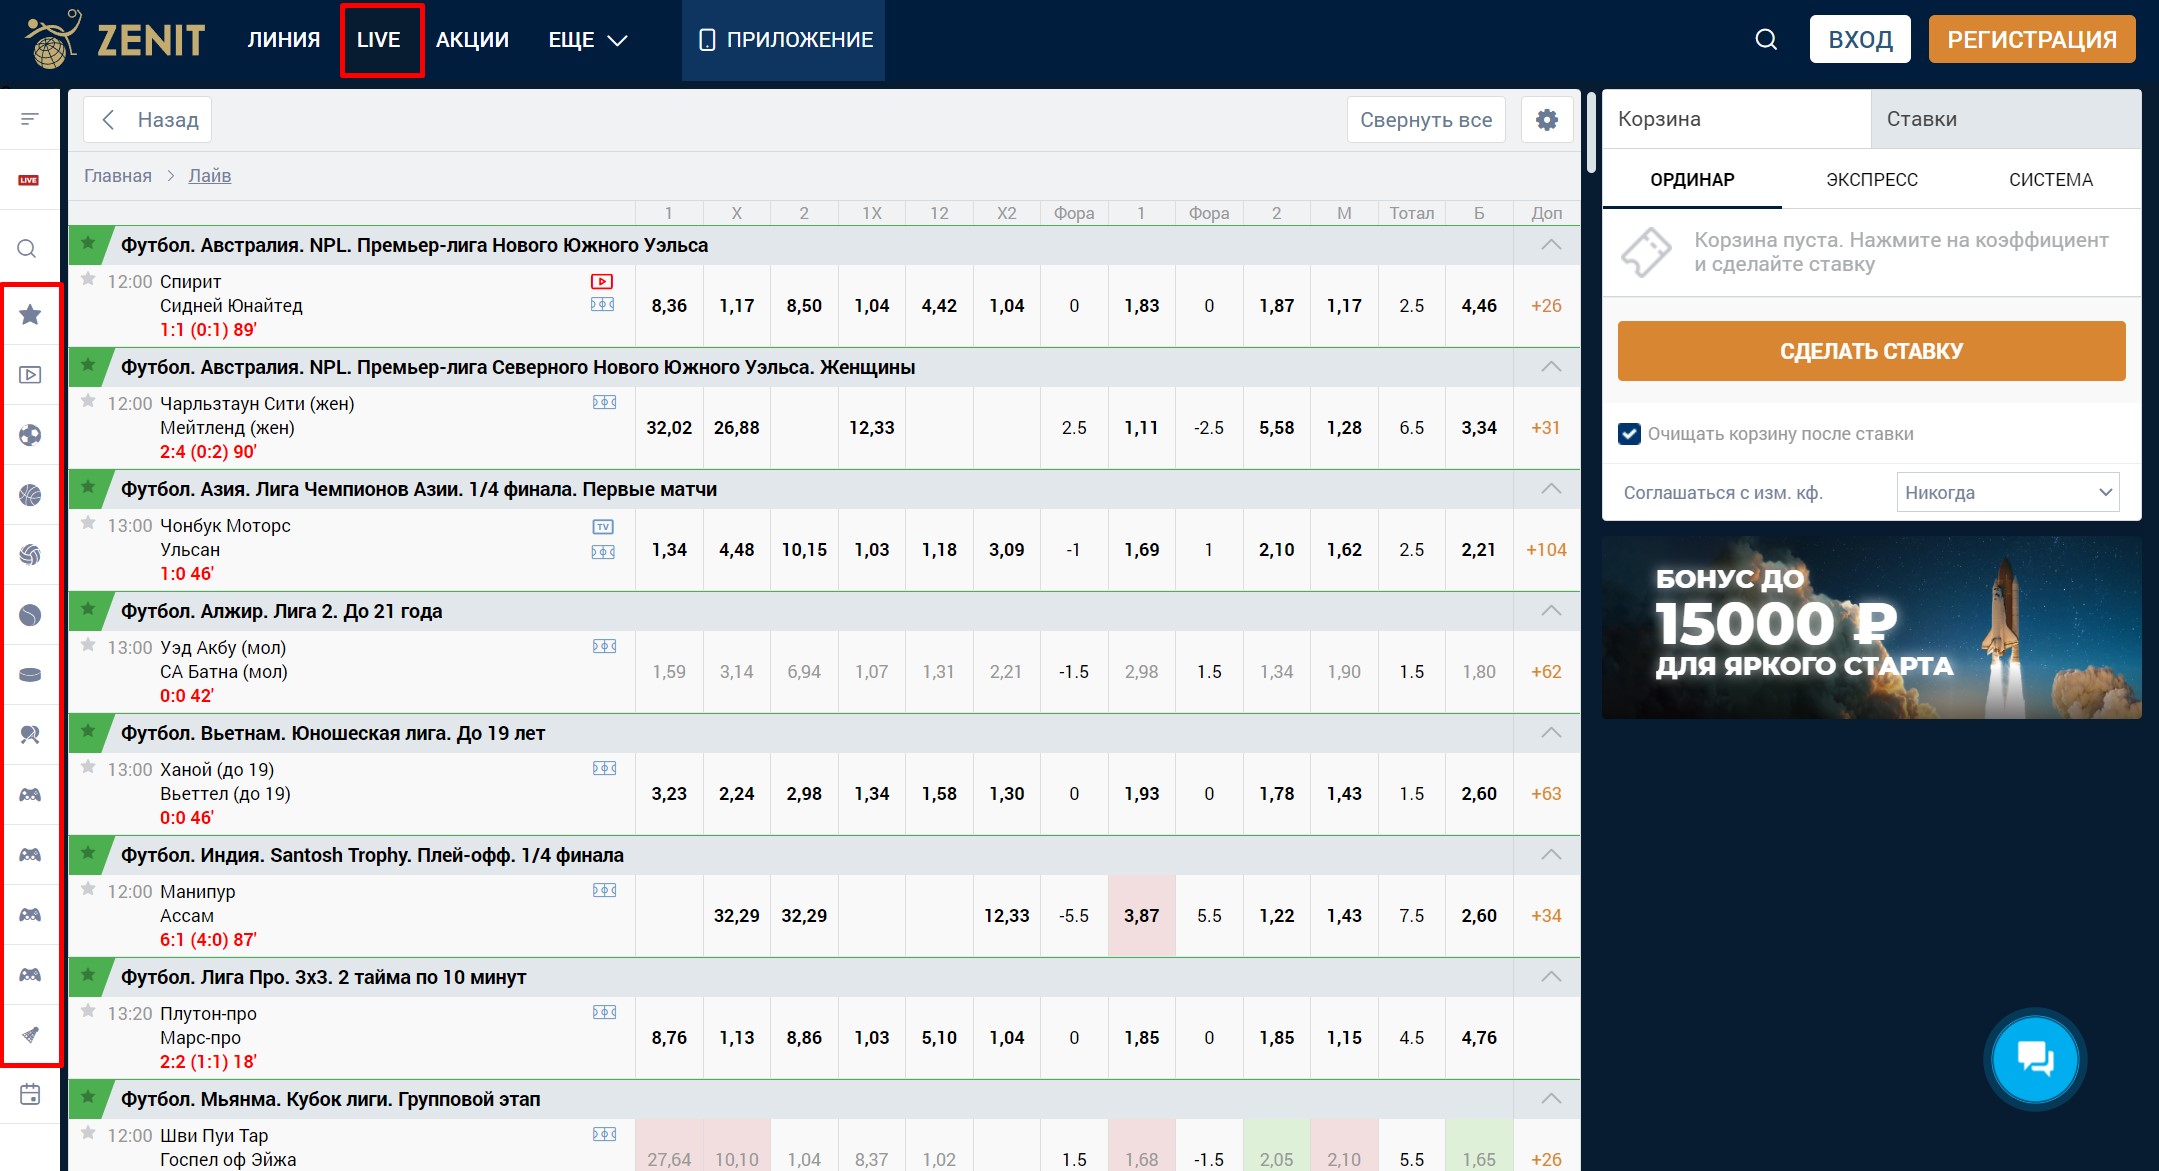
Task: Click the Лайв breadcrumb link
Action: click(x=209, y=176)
